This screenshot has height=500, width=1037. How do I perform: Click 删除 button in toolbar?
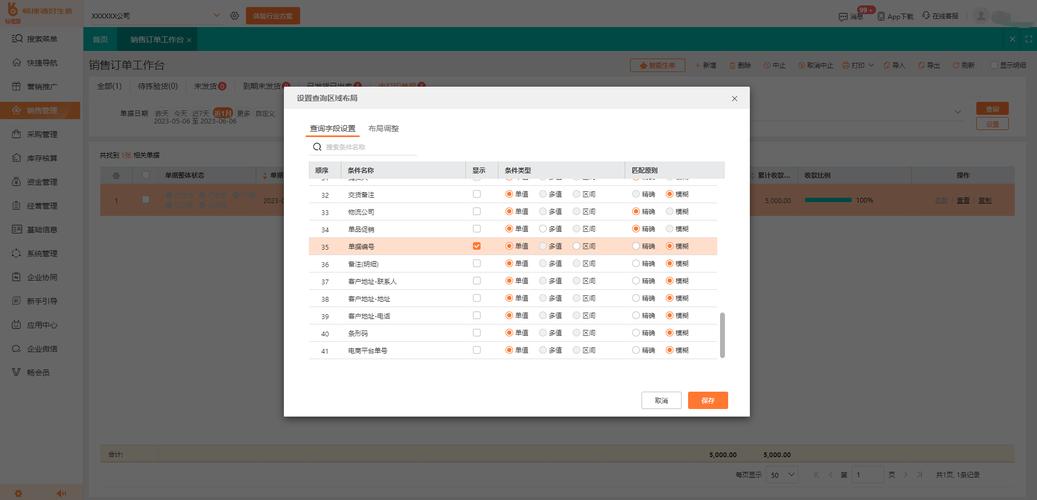coord(740,65)
